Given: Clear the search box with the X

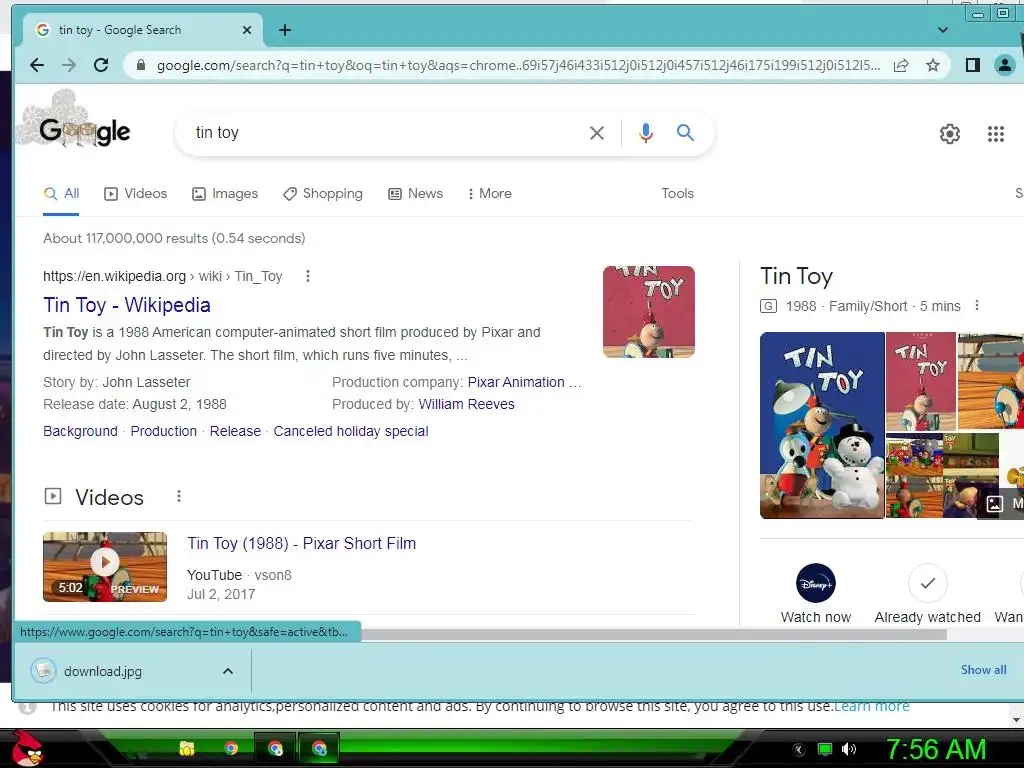Looking at the screenshot, I should click(596, 133).
